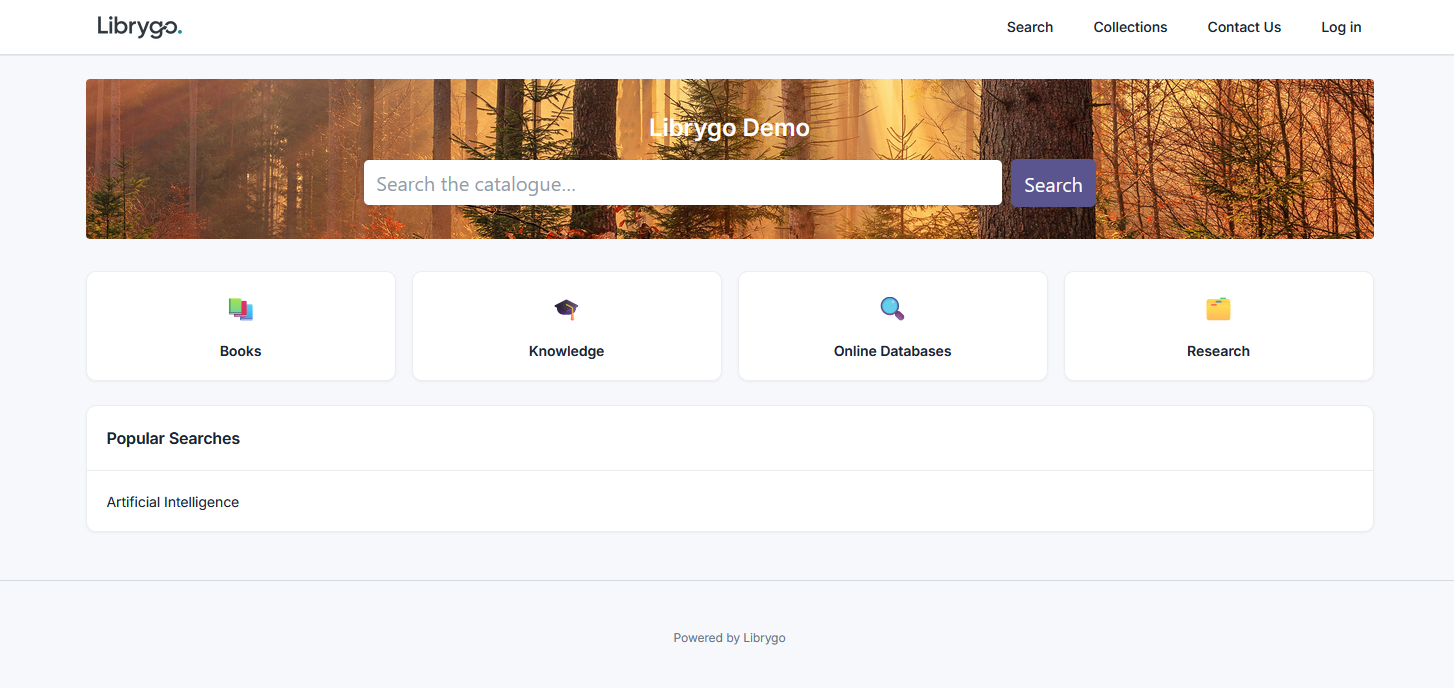The width and height of the screenshot is (1454, 688).
Task: Select the Artificial Intelligence popular search
Action: pyautogui.click(x=173, y=502)
